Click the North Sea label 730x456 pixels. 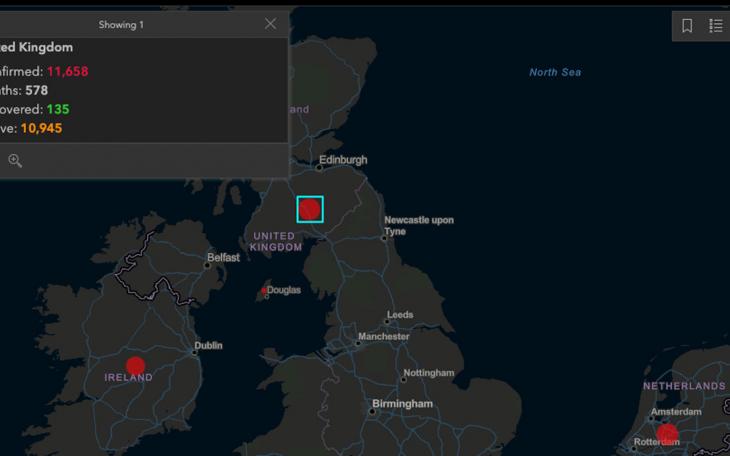(x=555, y=72)
